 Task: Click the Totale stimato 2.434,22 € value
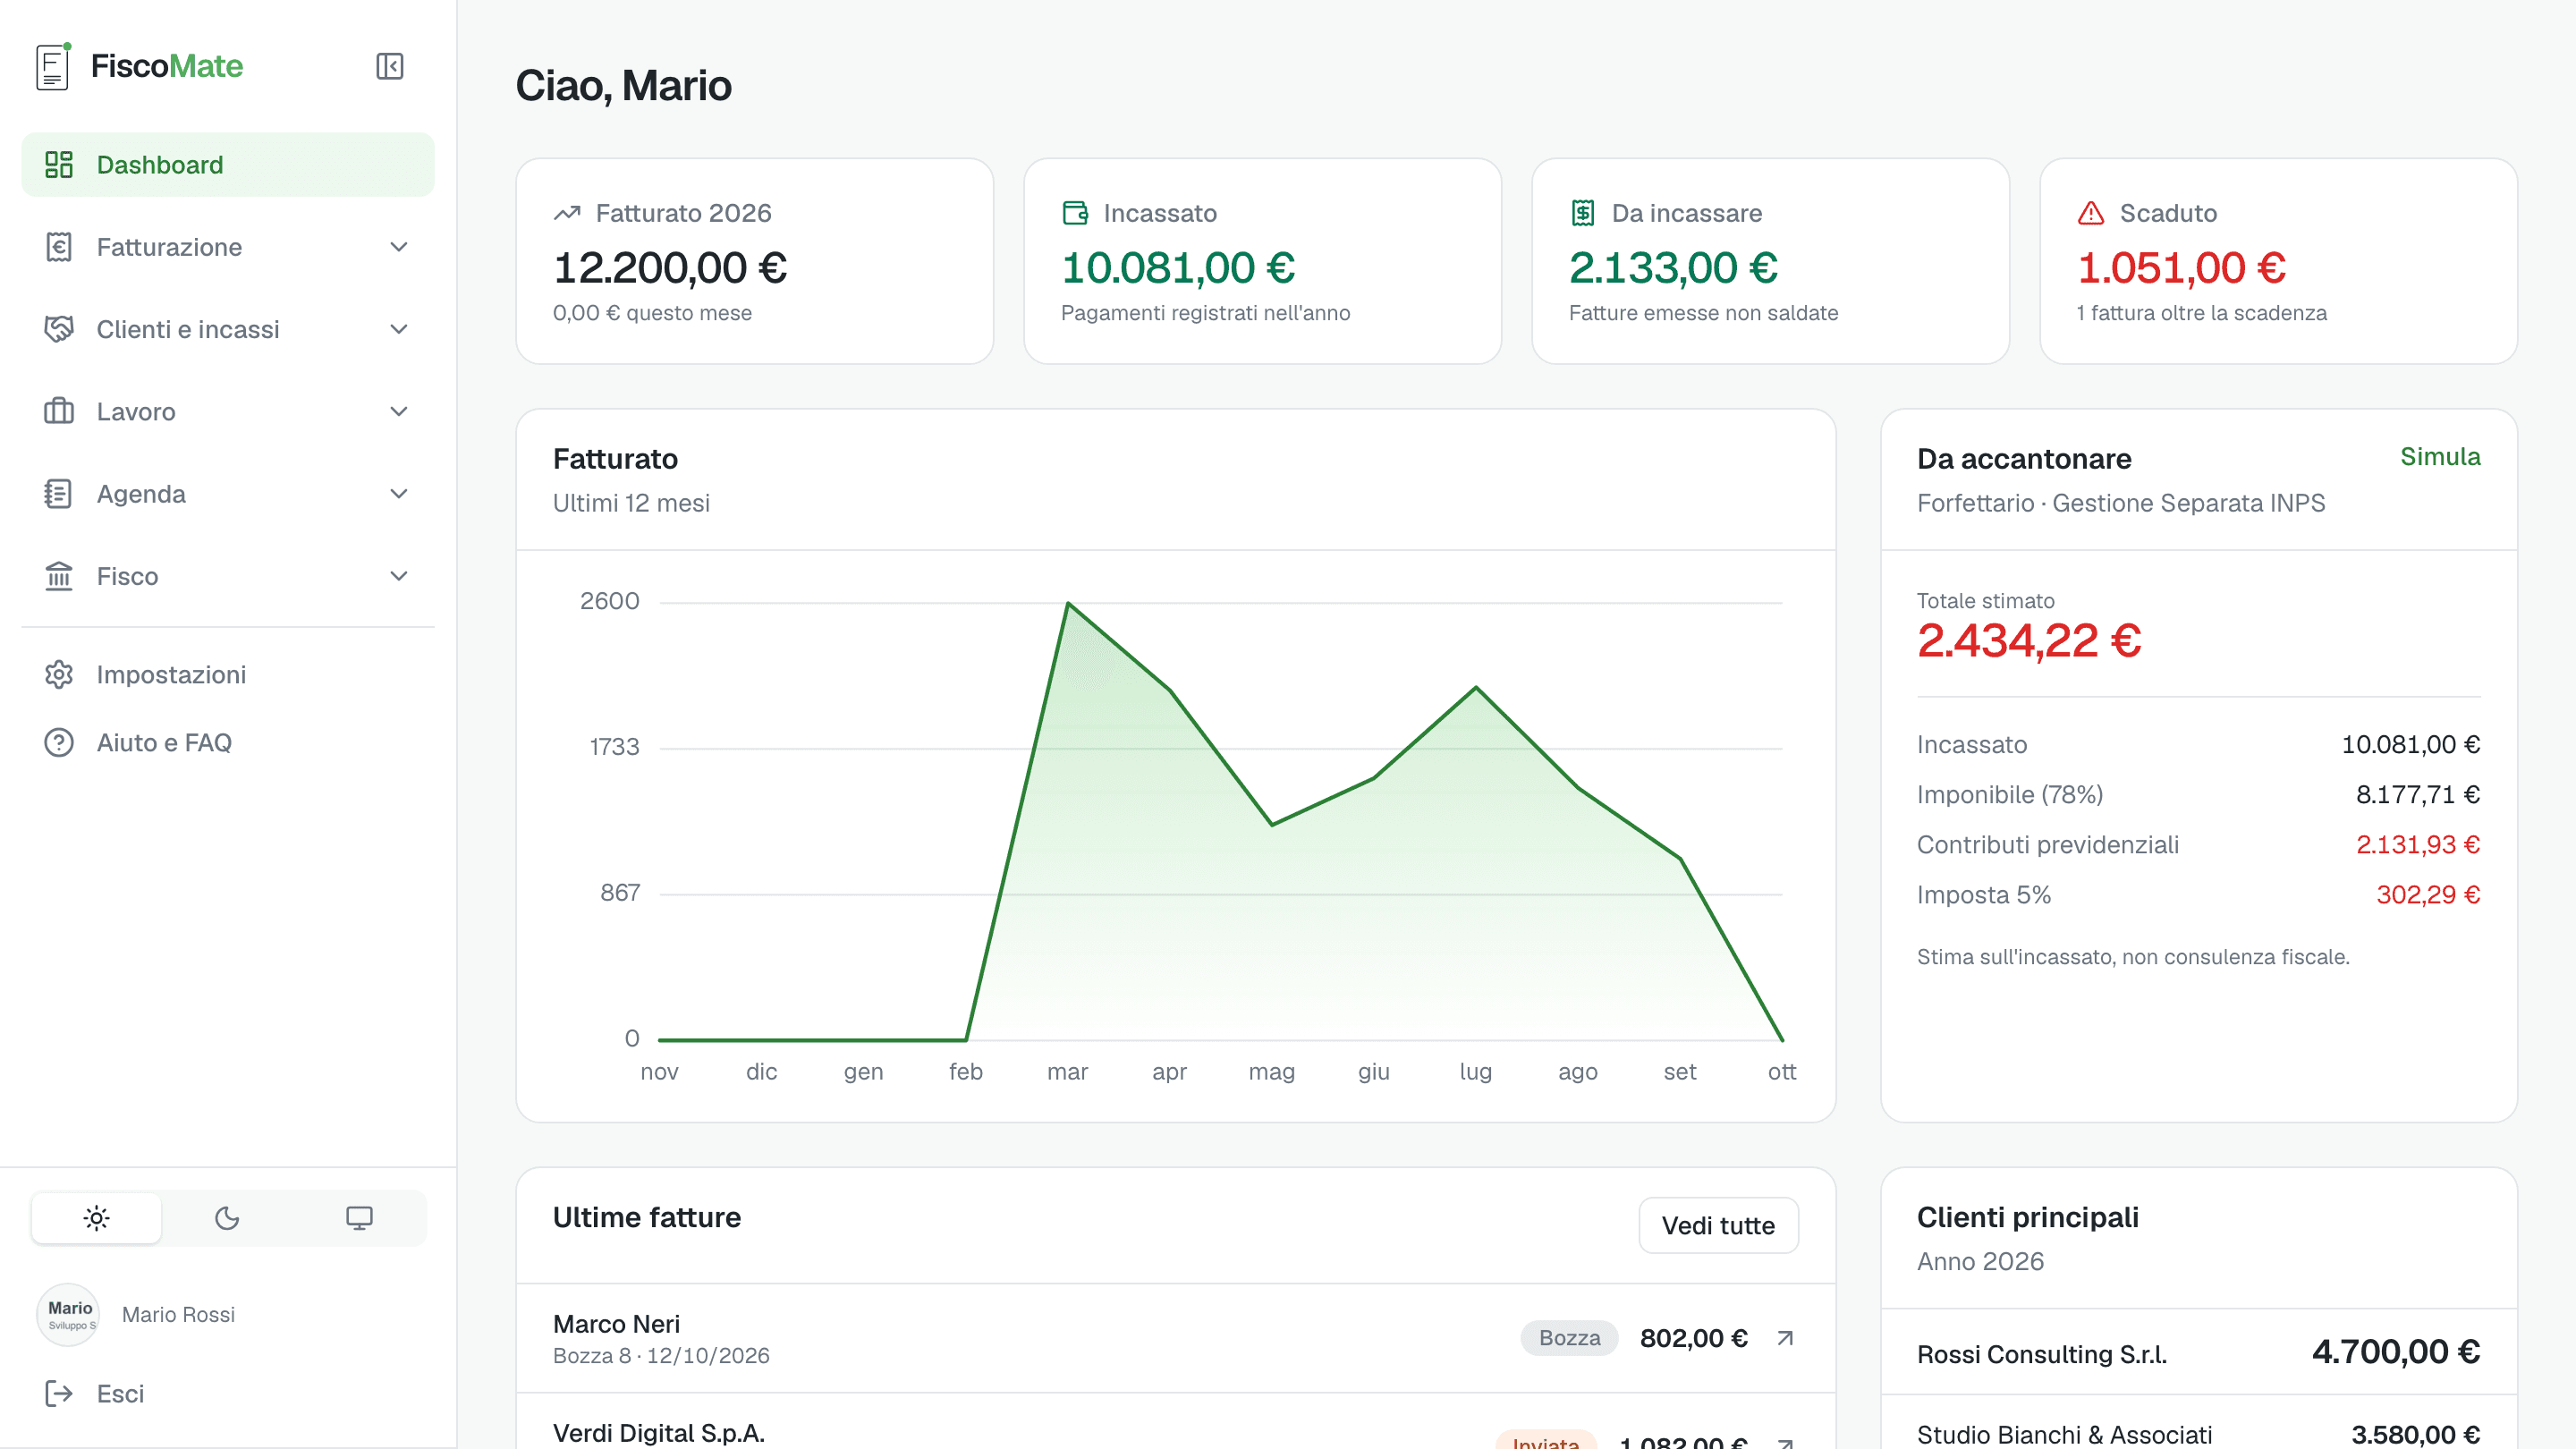point(2029,641)
